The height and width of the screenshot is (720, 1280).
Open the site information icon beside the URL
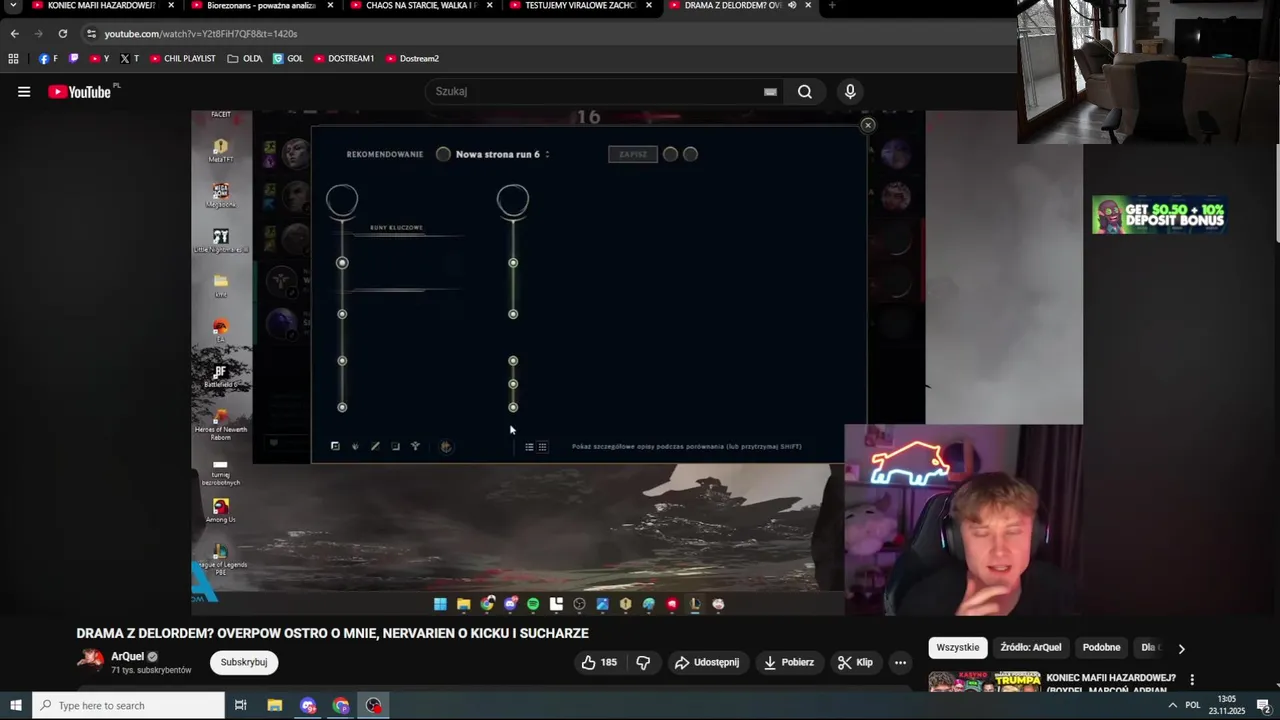coord(91,33)
